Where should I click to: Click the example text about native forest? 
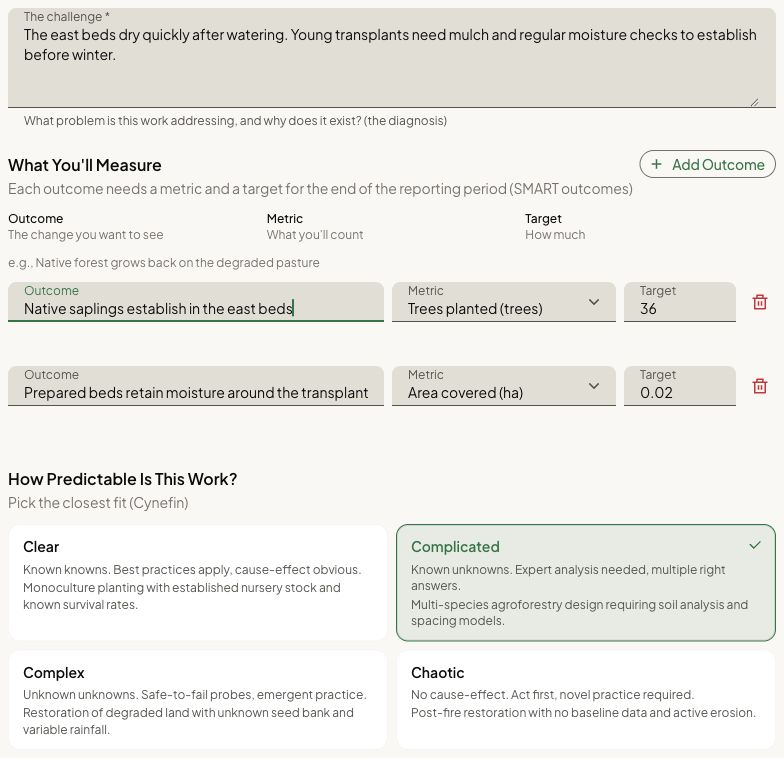point(164,262)
